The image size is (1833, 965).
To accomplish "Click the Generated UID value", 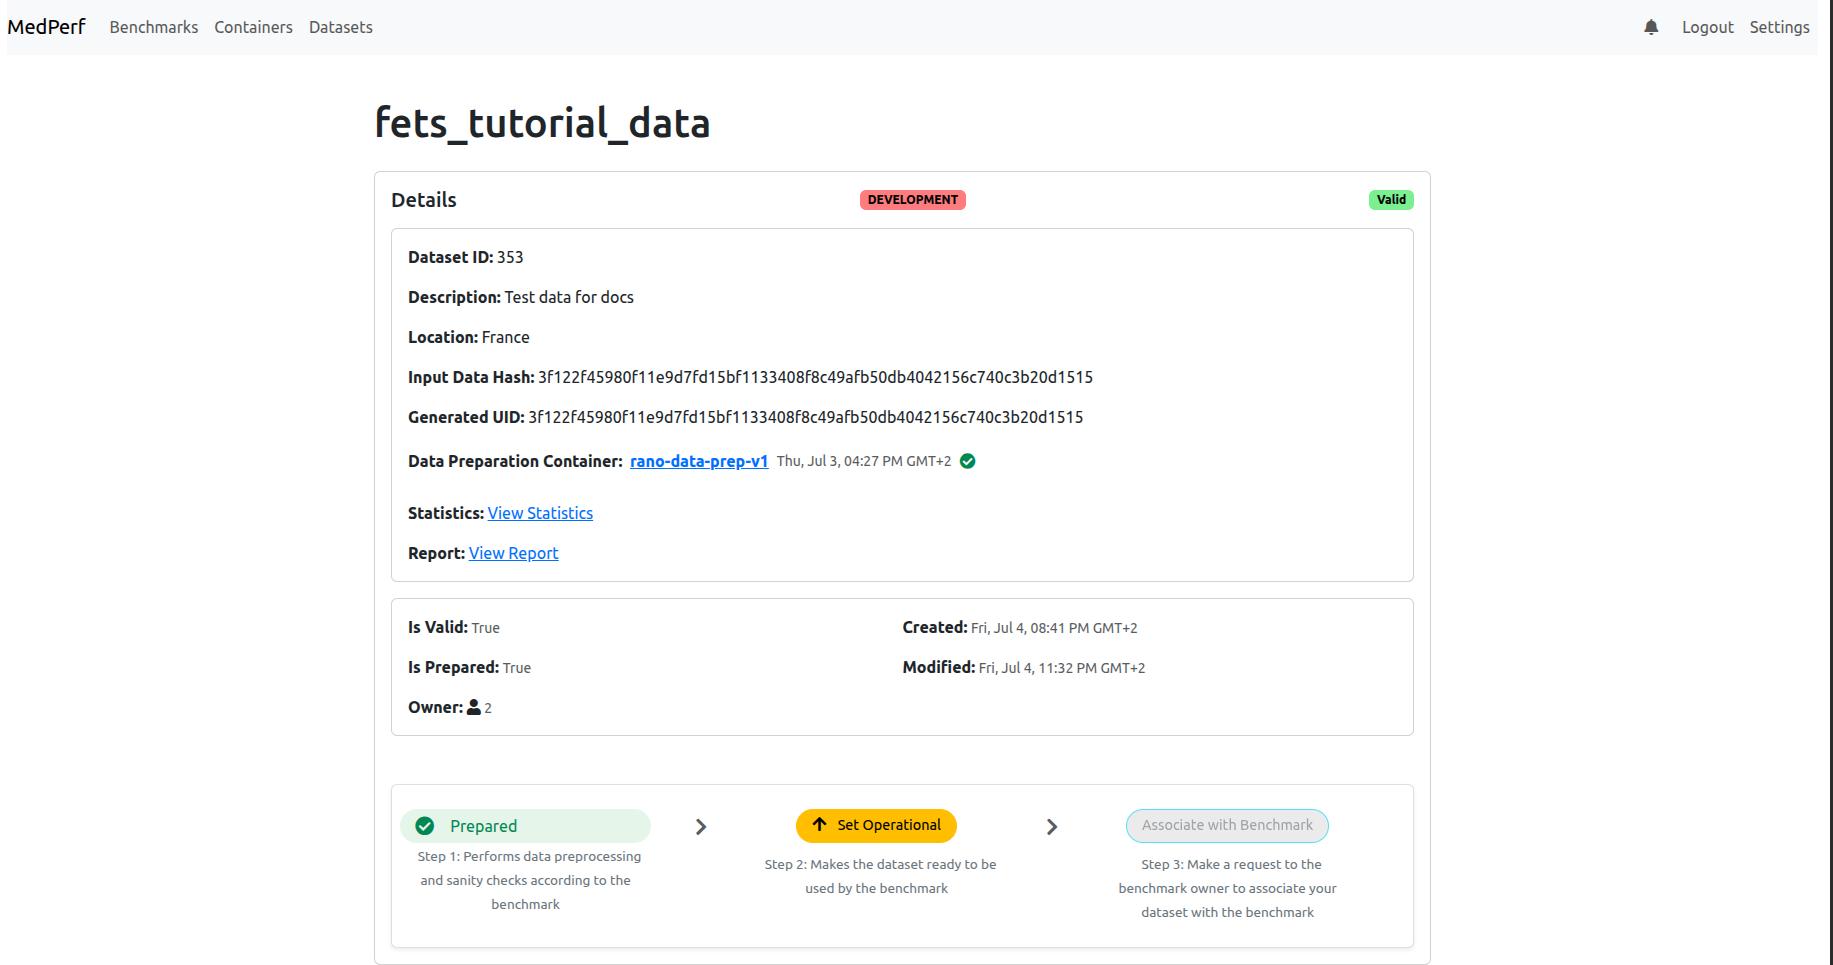I will pos(806,417).
